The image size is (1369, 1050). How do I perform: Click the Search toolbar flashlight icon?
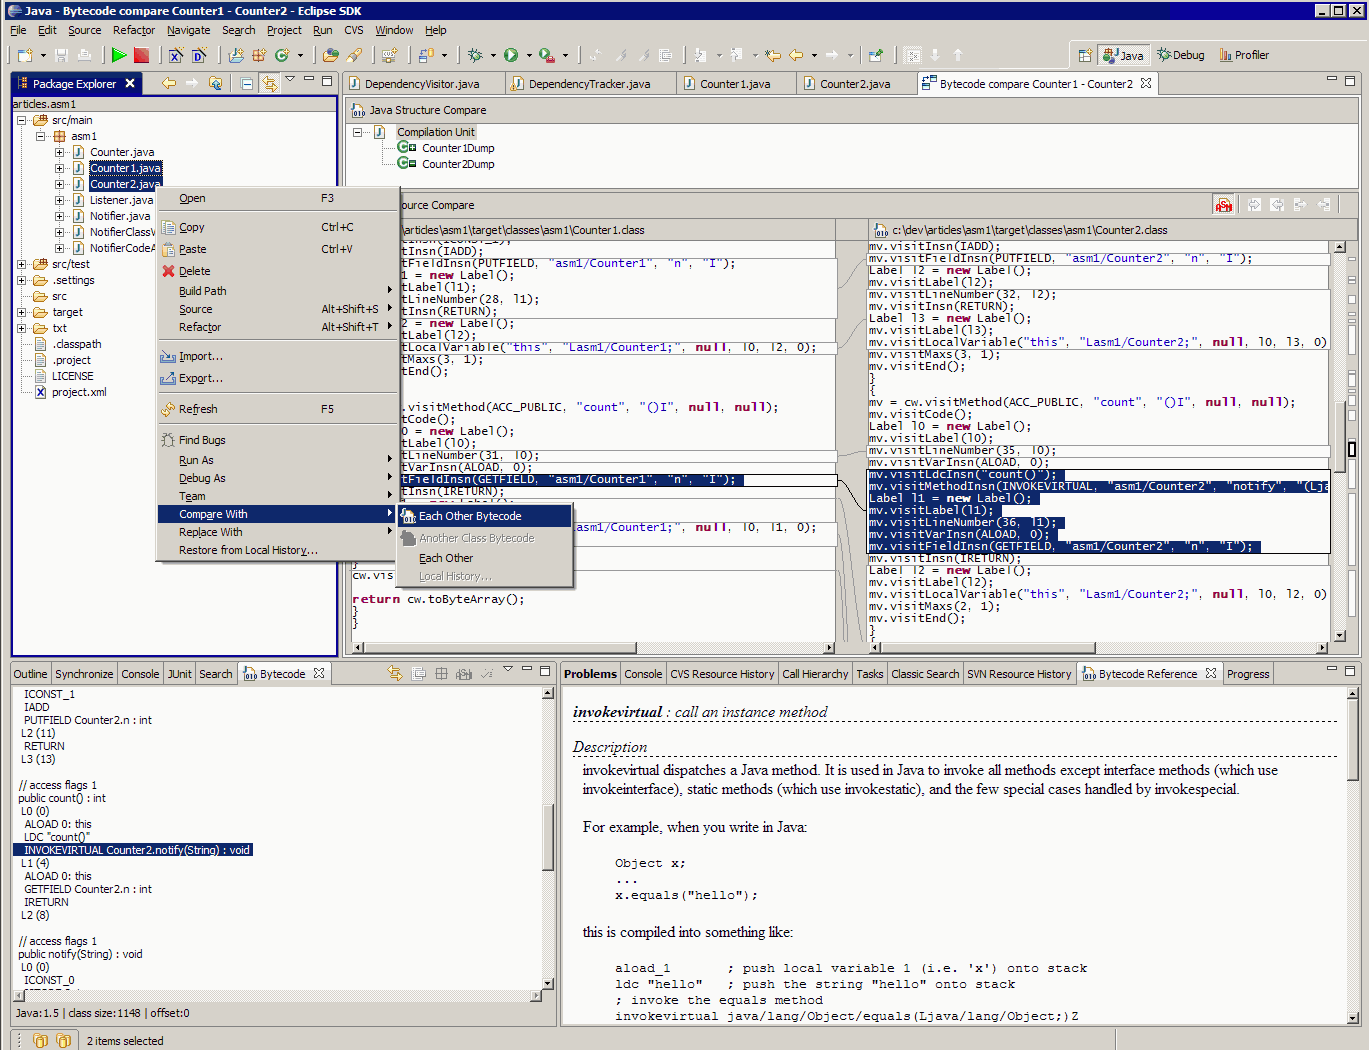[x=354, y=55]
